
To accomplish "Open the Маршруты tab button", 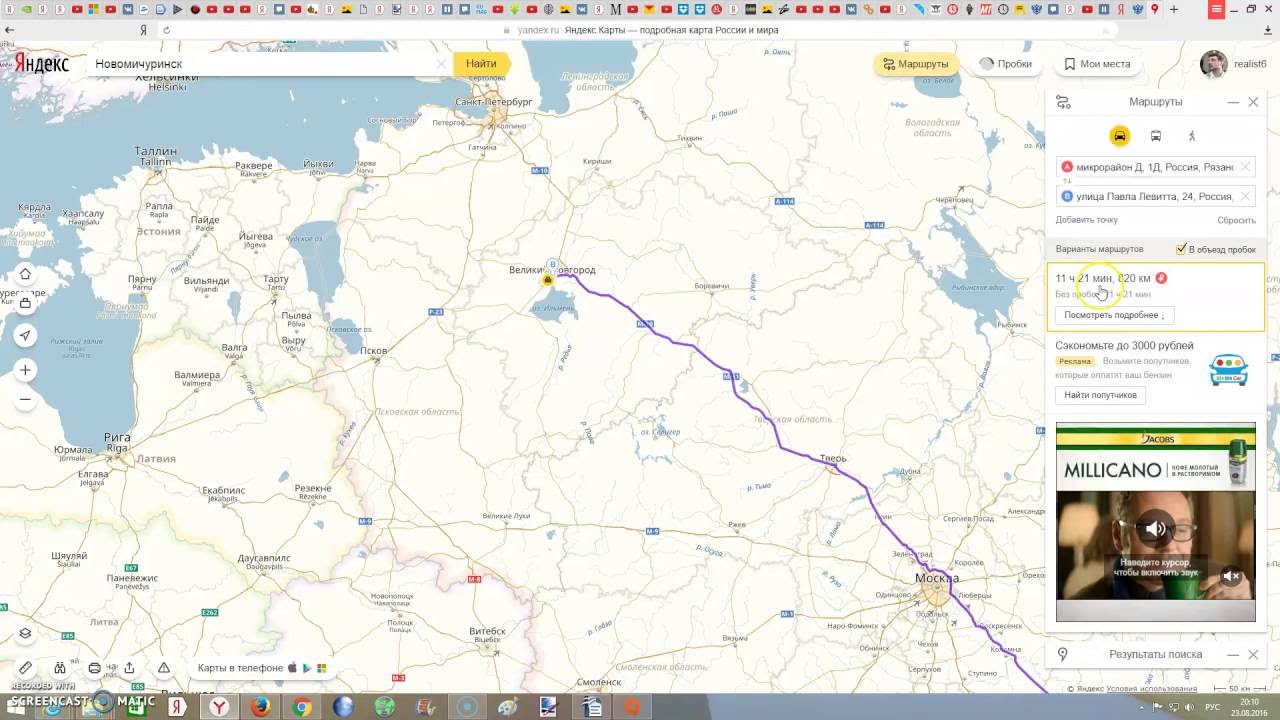I will 915,64.
